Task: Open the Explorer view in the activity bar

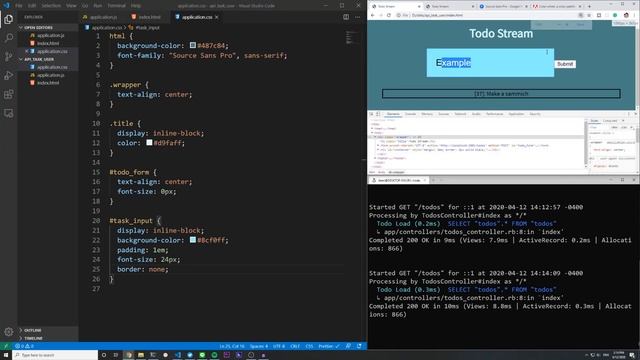Action: [9, 19]
